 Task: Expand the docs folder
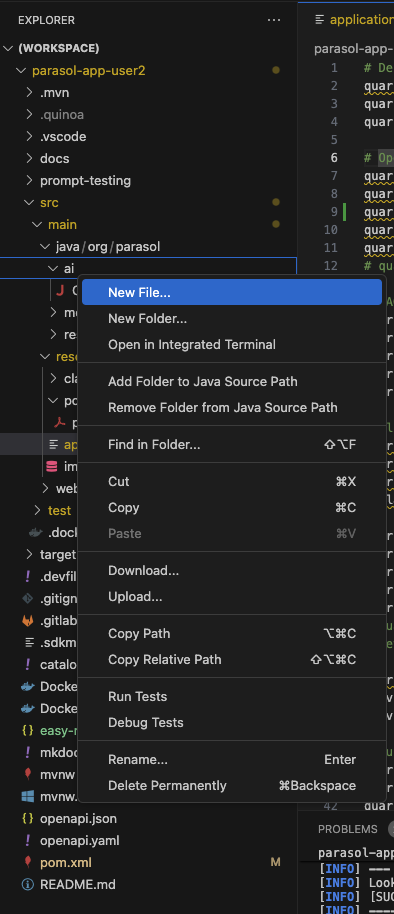[x=30, y=159]
